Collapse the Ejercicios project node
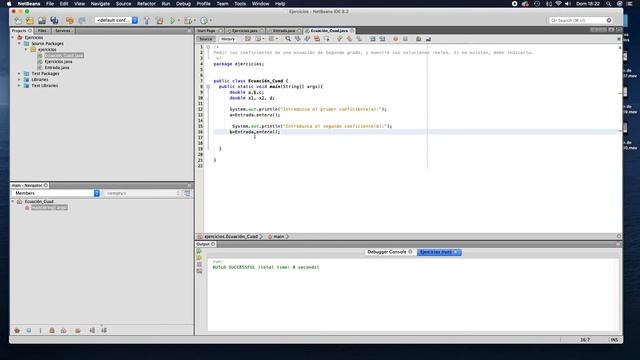The width and height of the screenshot is (640, 360). pos(13,38)
